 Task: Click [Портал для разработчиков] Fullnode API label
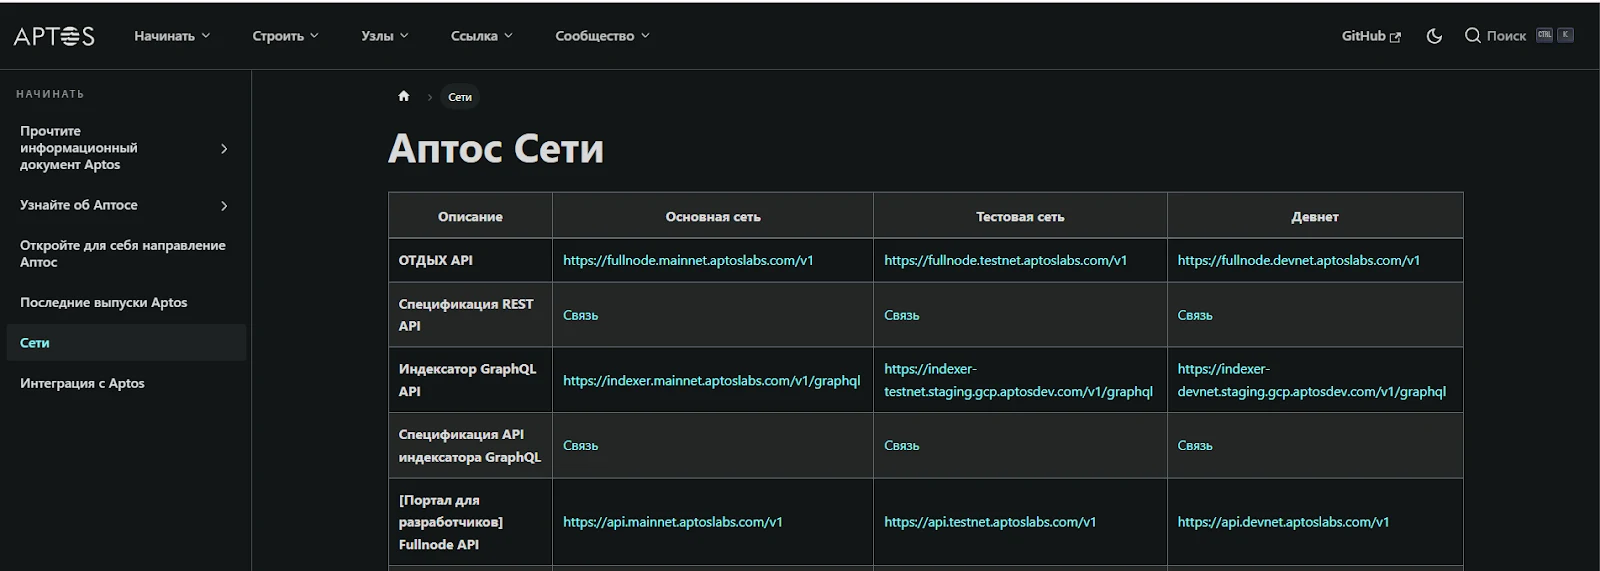pos(450,522)
